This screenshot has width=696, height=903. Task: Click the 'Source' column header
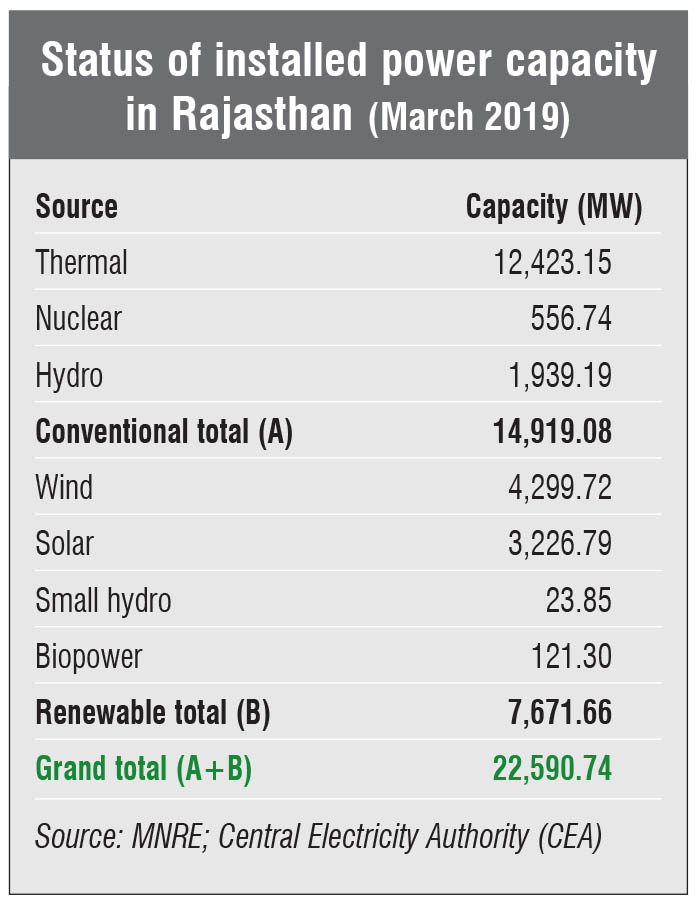(76, 207)
